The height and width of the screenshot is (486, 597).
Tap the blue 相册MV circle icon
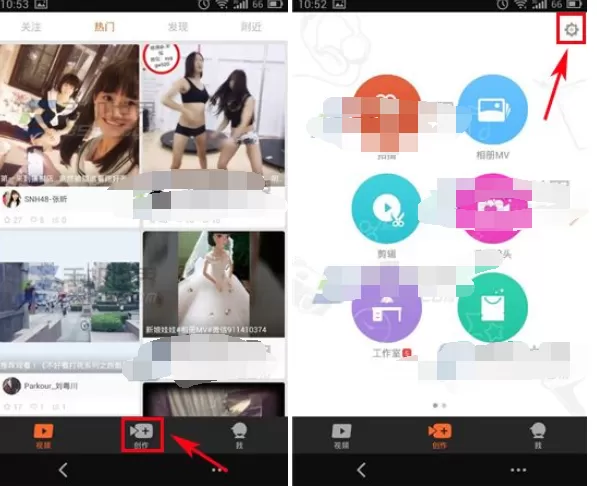point(492,110)
